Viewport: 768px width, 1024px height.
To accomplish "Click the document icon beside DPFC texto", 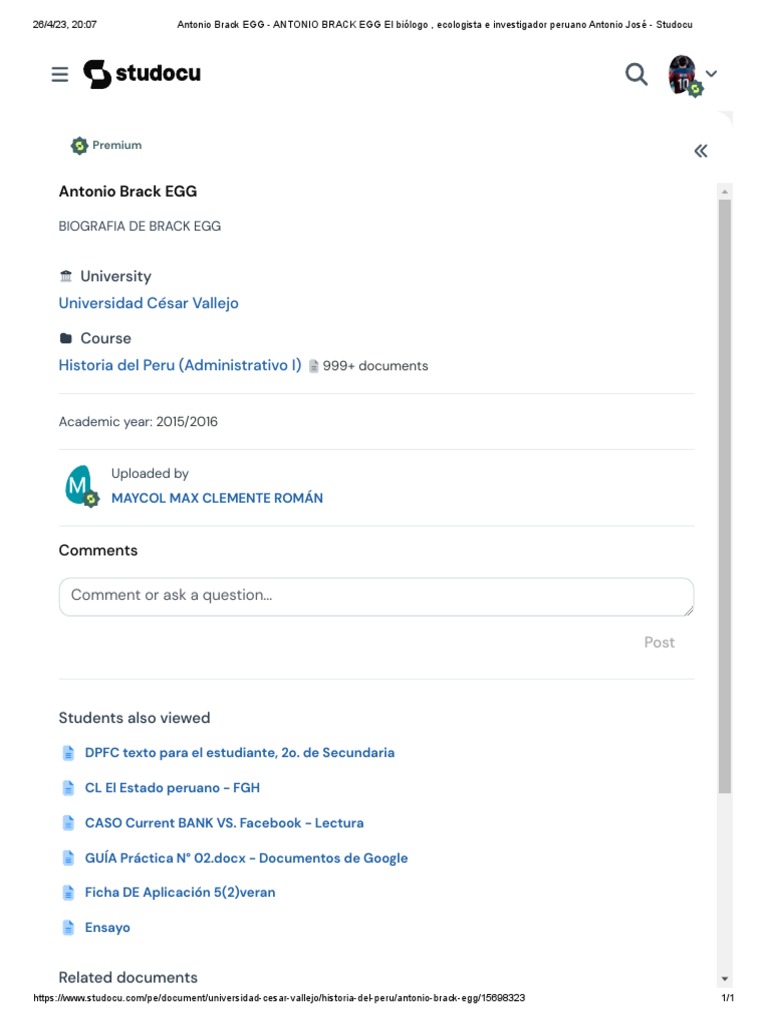I will coord(68,753).
